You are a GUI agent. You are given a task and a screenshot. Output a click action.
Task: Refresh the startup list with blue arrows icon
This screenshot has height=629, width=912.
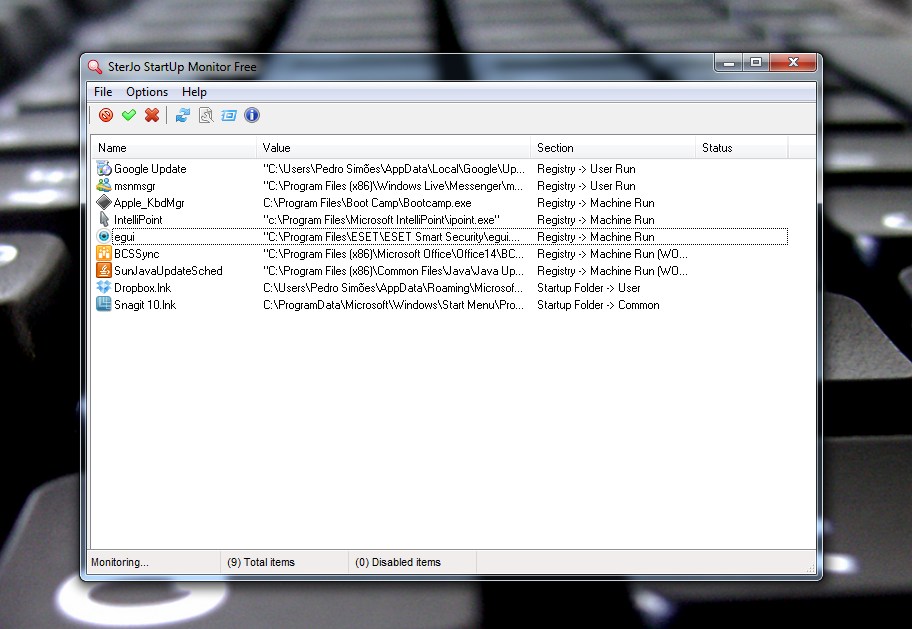[x=183, y=115]
